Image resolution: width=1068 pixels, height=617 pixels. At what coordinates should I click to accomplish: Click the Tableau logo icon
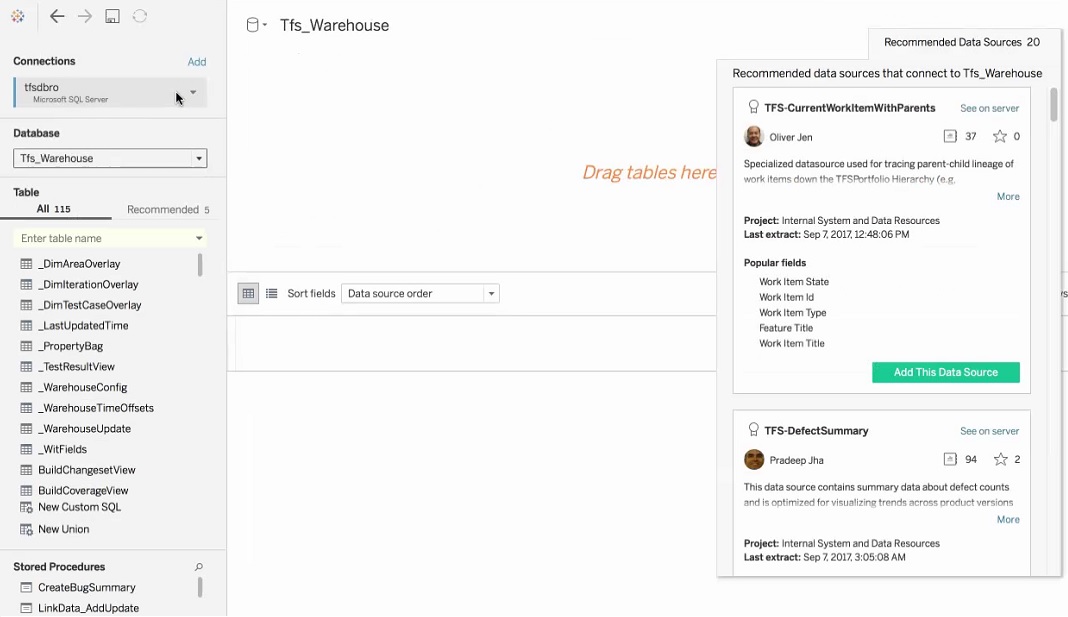17,17
